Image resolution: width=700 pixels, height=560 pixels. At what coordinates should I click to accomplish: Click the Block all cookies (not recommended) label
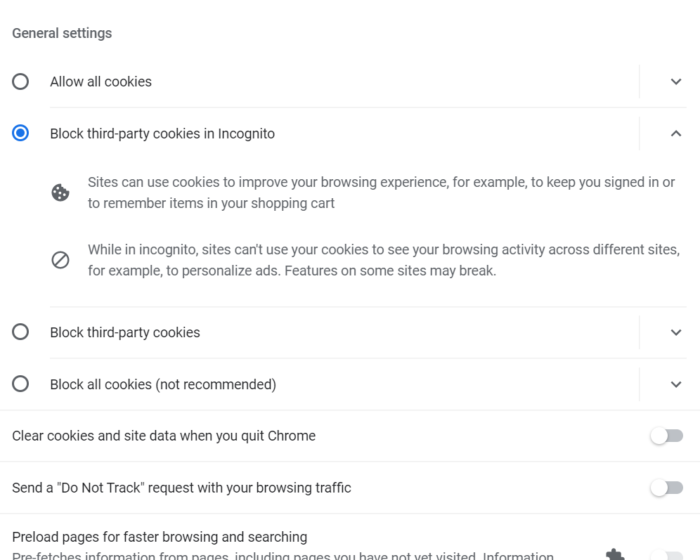(x=163, y=384)
